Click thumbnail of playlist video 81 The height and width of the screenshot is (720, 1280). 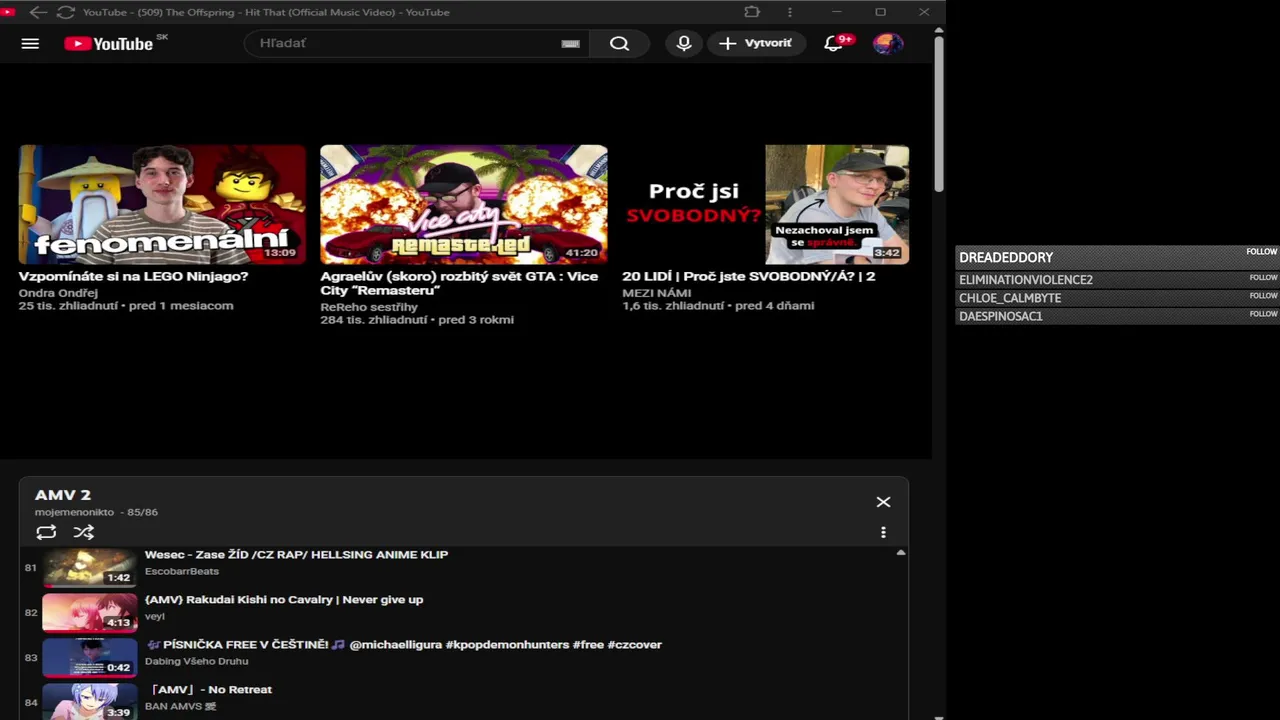[90, 567]
